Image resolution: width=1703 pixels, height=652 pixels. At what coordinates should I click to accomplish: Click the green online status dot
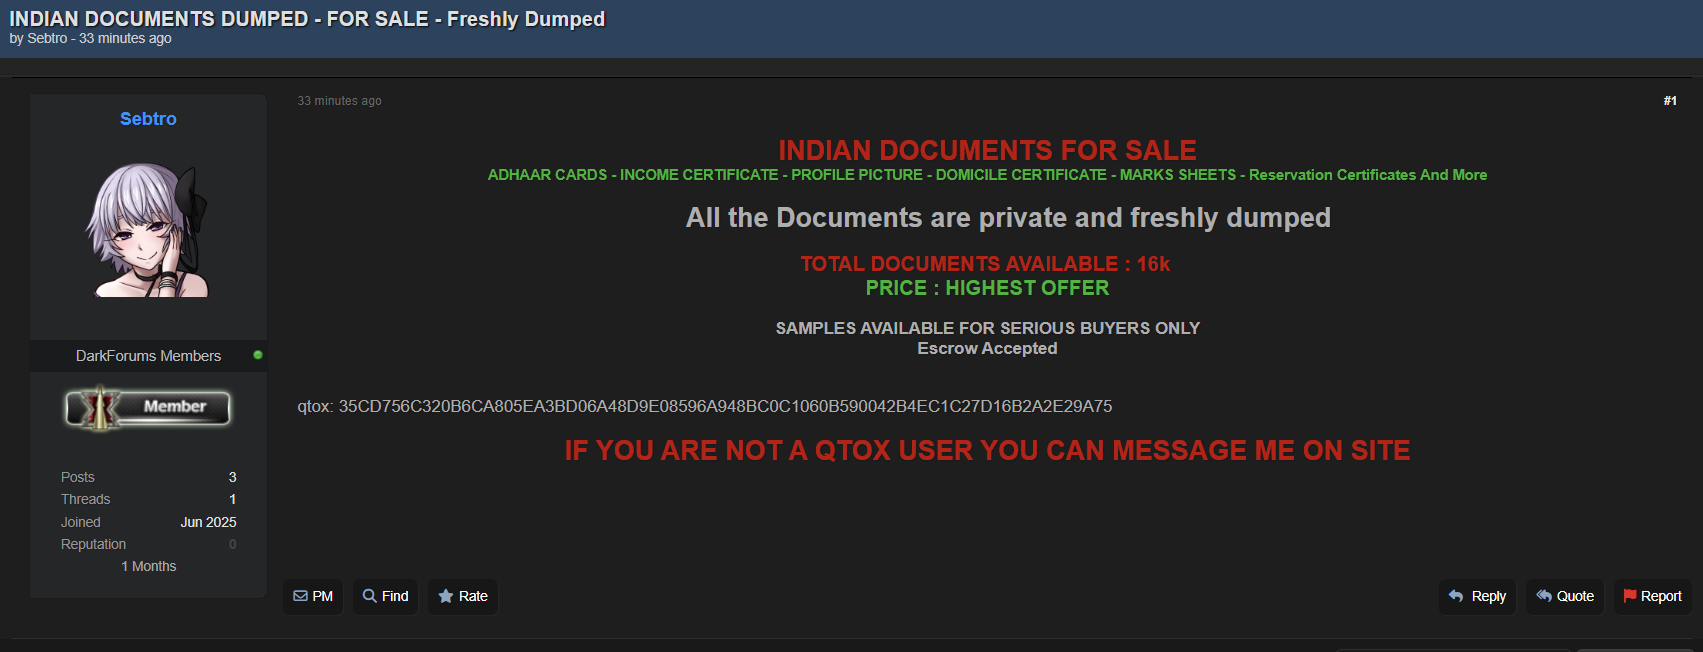[x=258, y=355]
